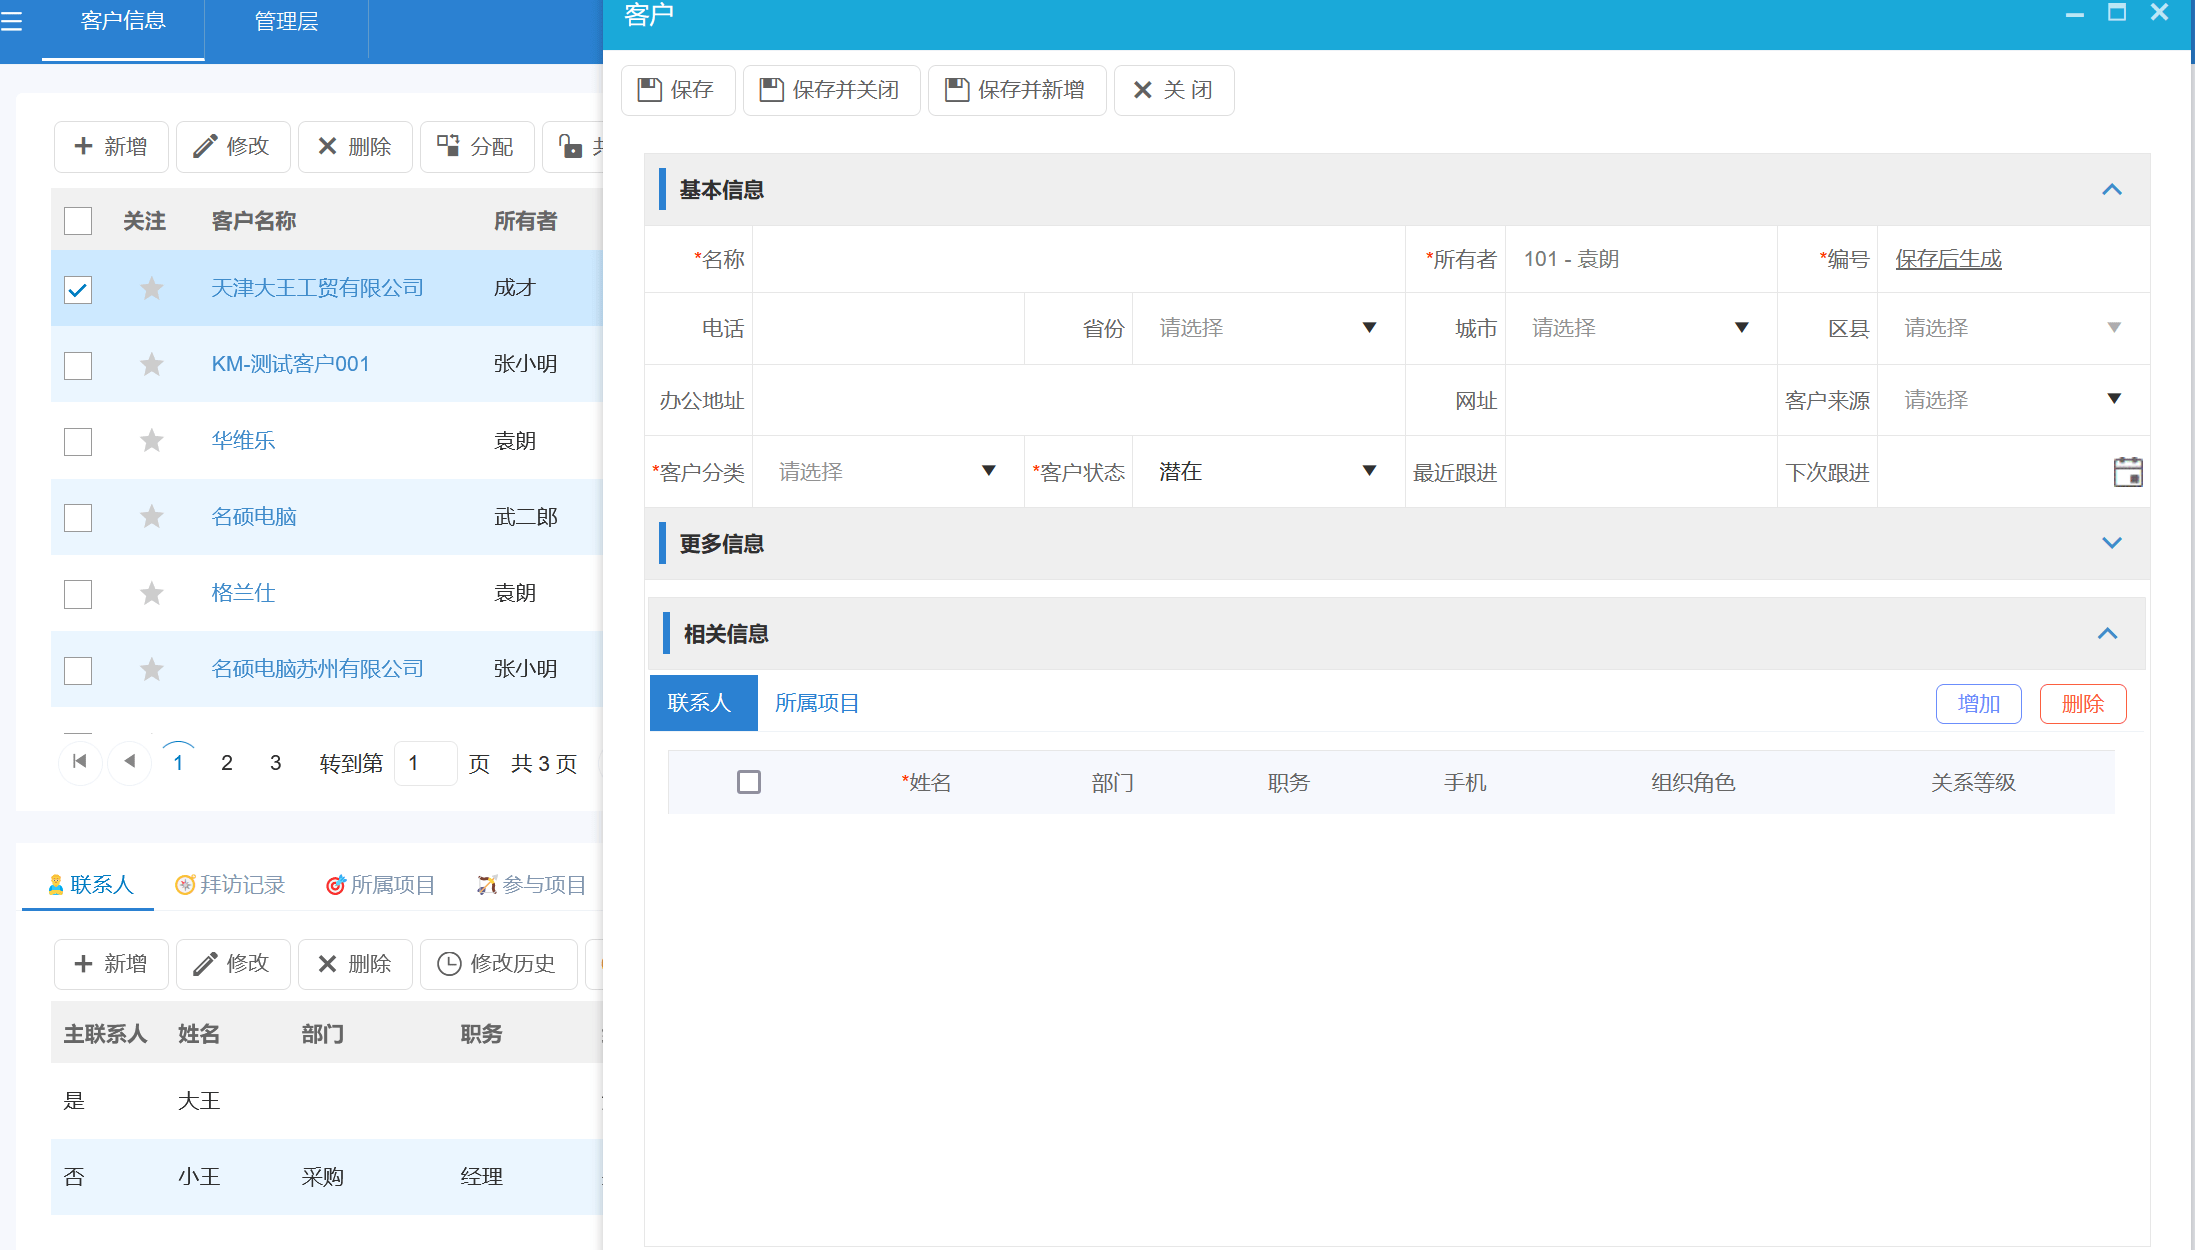Check the select-all checkbox in customer list header
Viewport: 2195px width, 1250px height.
pos(78,221)
